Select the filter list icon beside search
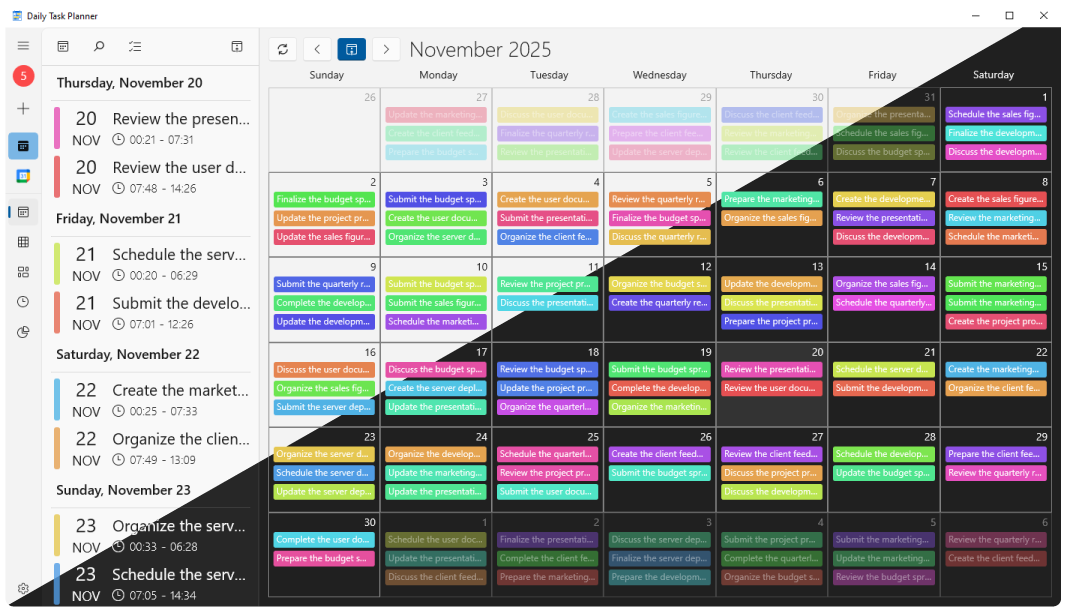Screen dimensions: 1066x611 [135, 46]
